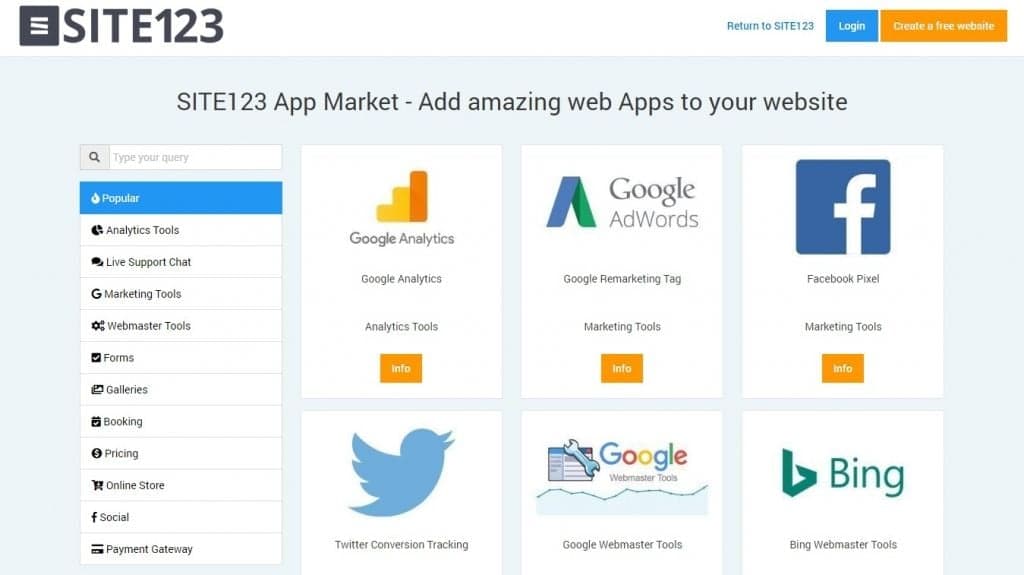
Task: Click the Facebook logo tile
Action: tap(842, 207)
